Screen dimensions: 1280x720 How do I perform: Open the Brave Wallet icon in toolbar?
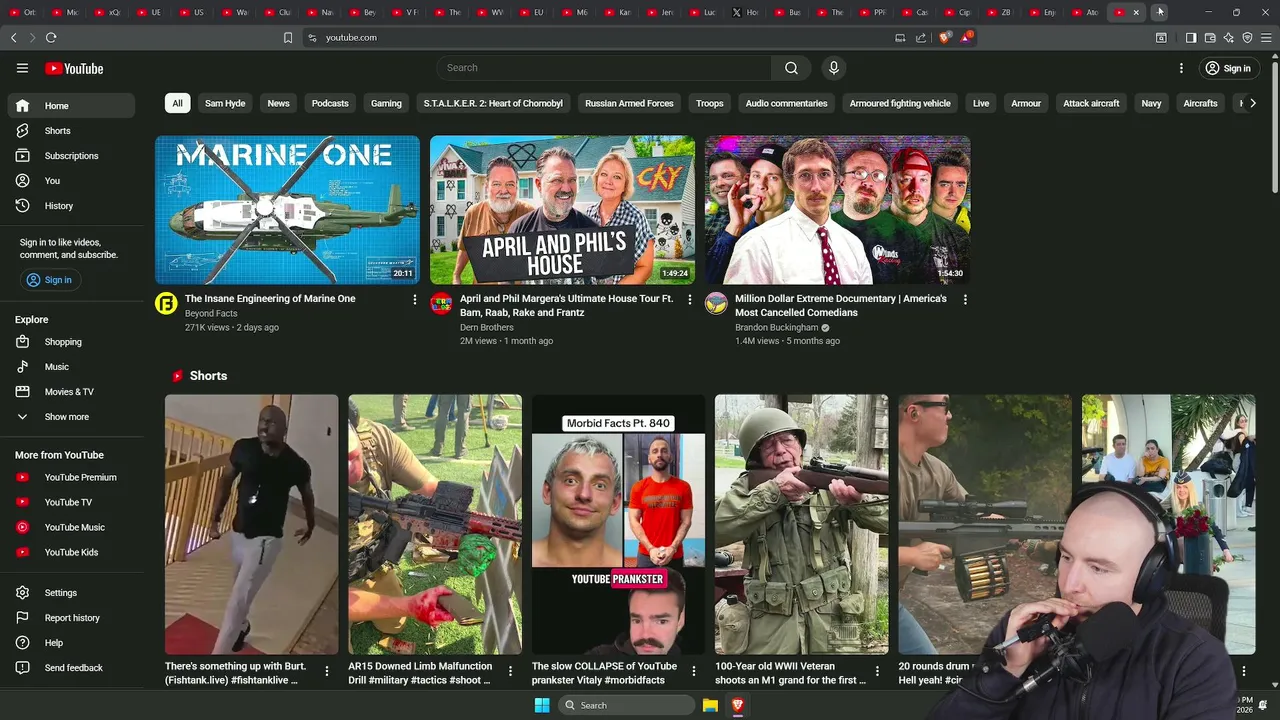[x=1210, y=37]
